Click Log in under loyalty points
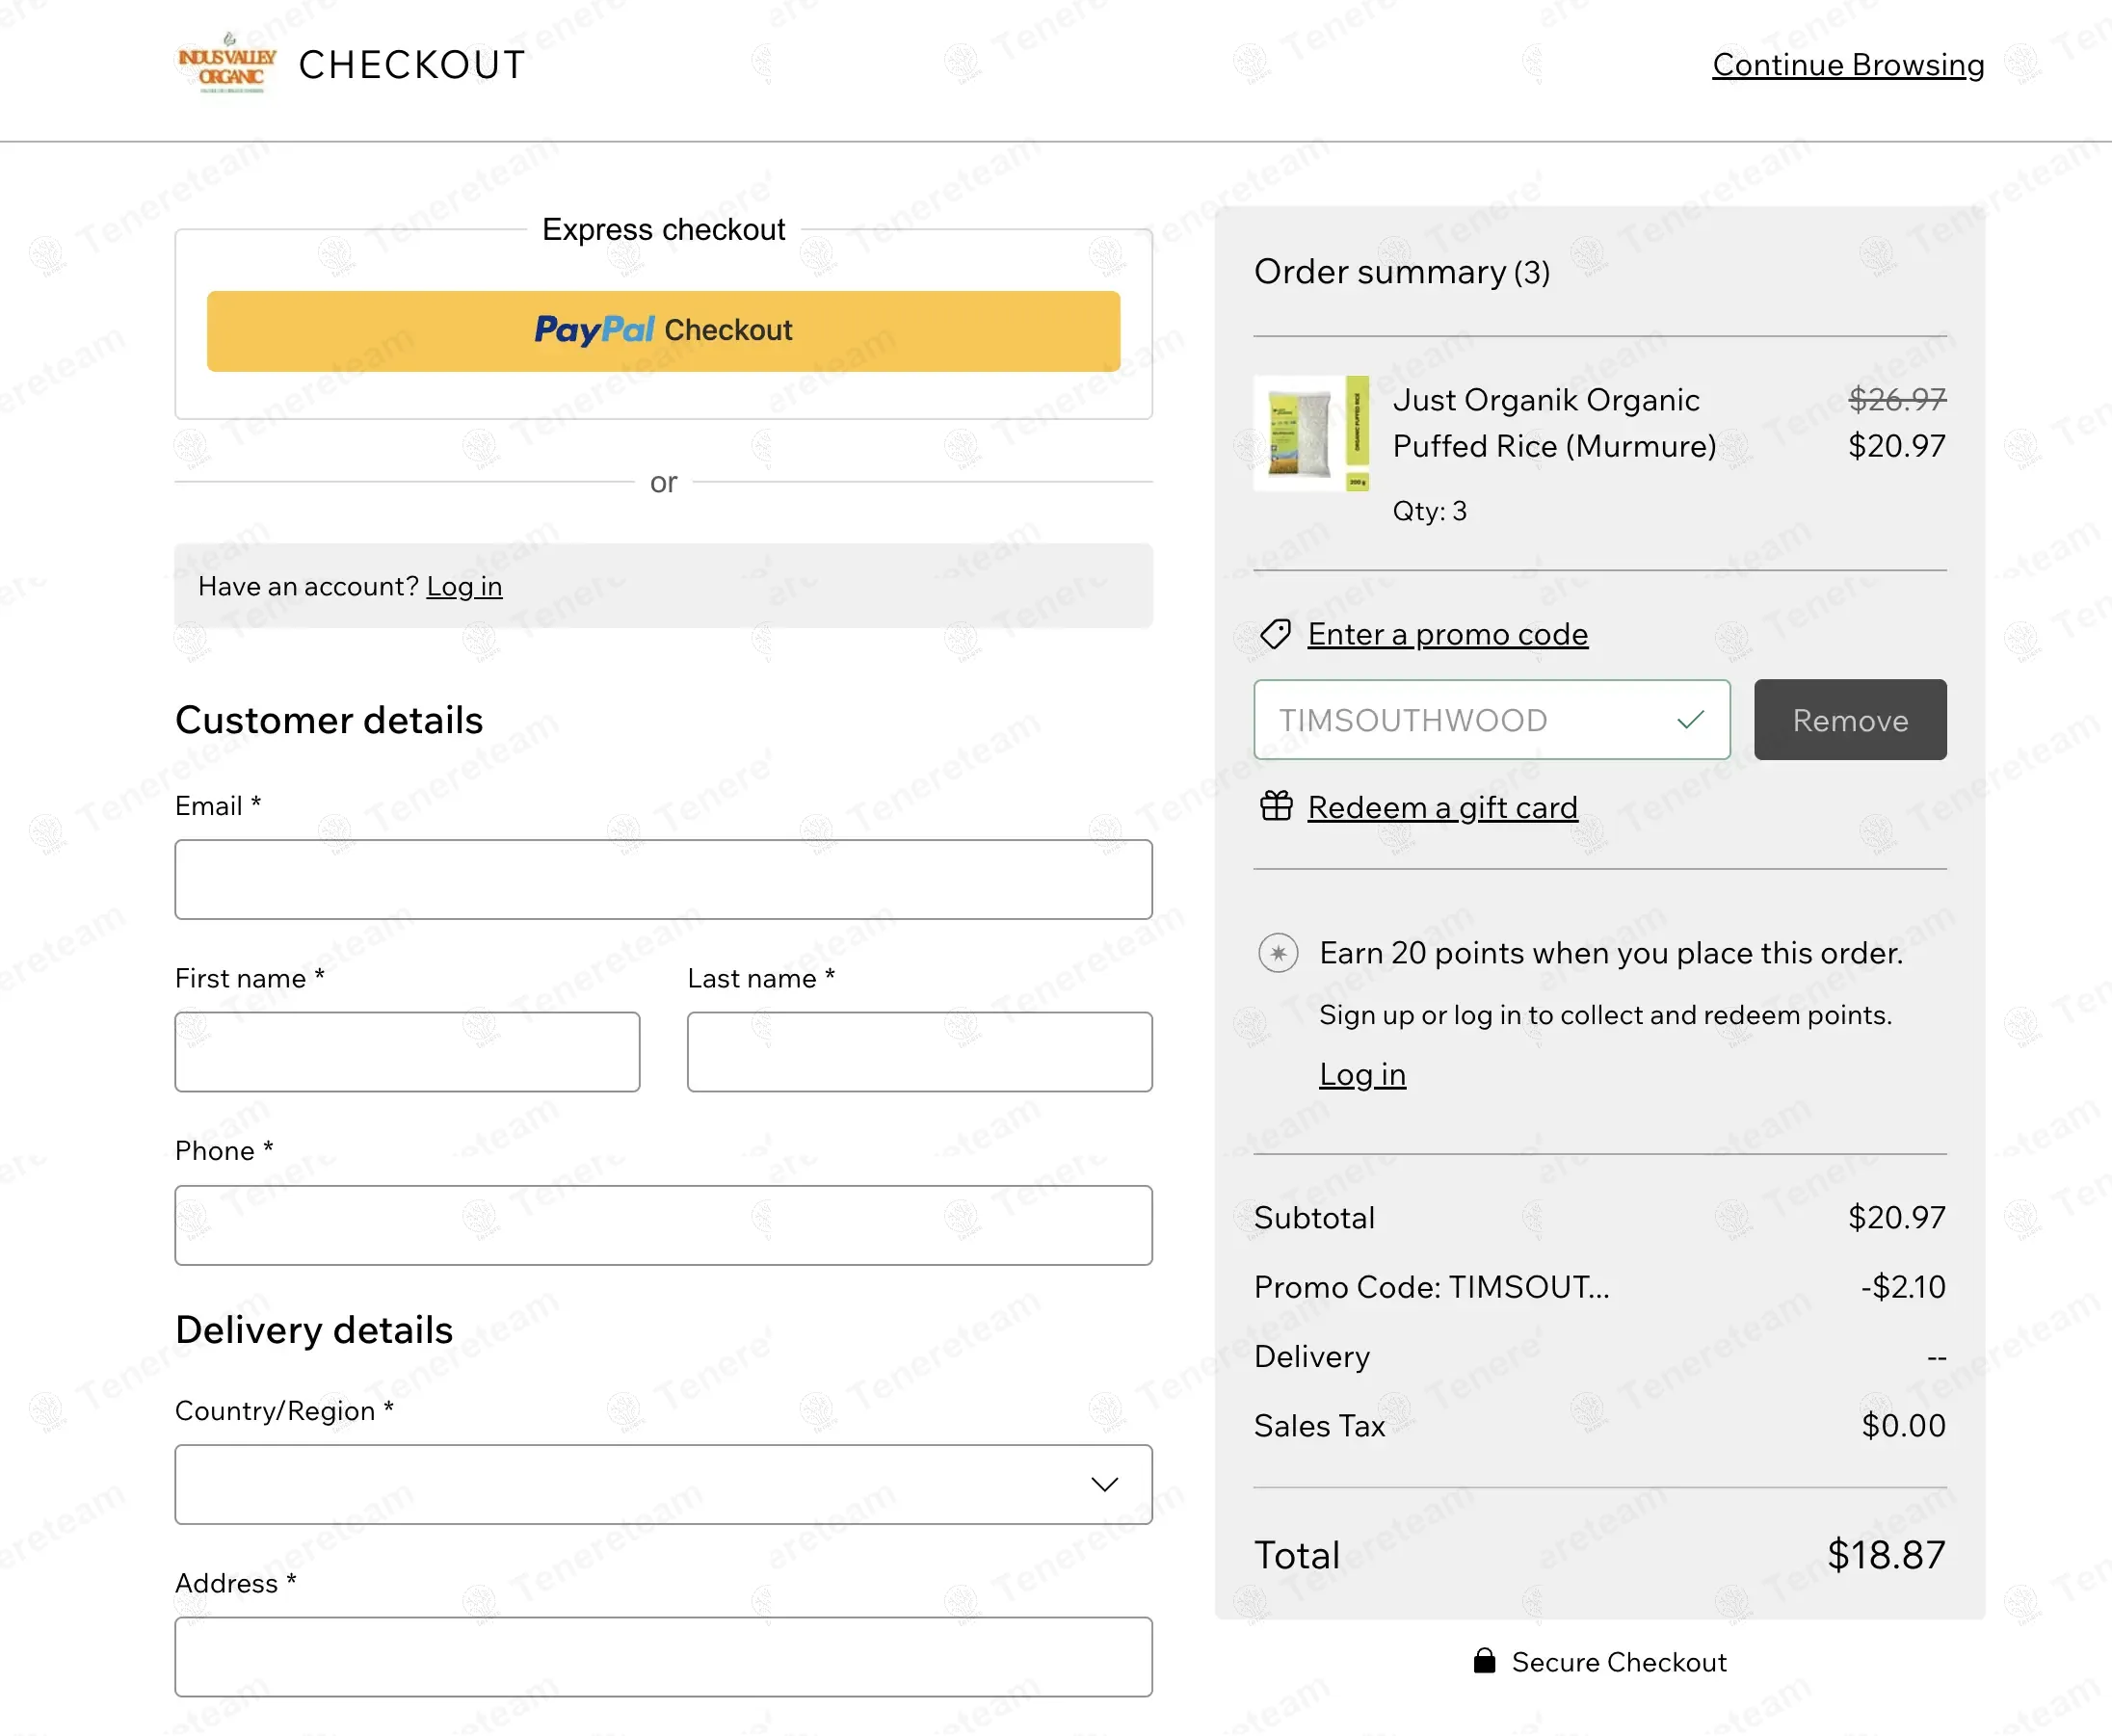This screenshot has width=2112, height=1736. click(x=1362, y=1074)
